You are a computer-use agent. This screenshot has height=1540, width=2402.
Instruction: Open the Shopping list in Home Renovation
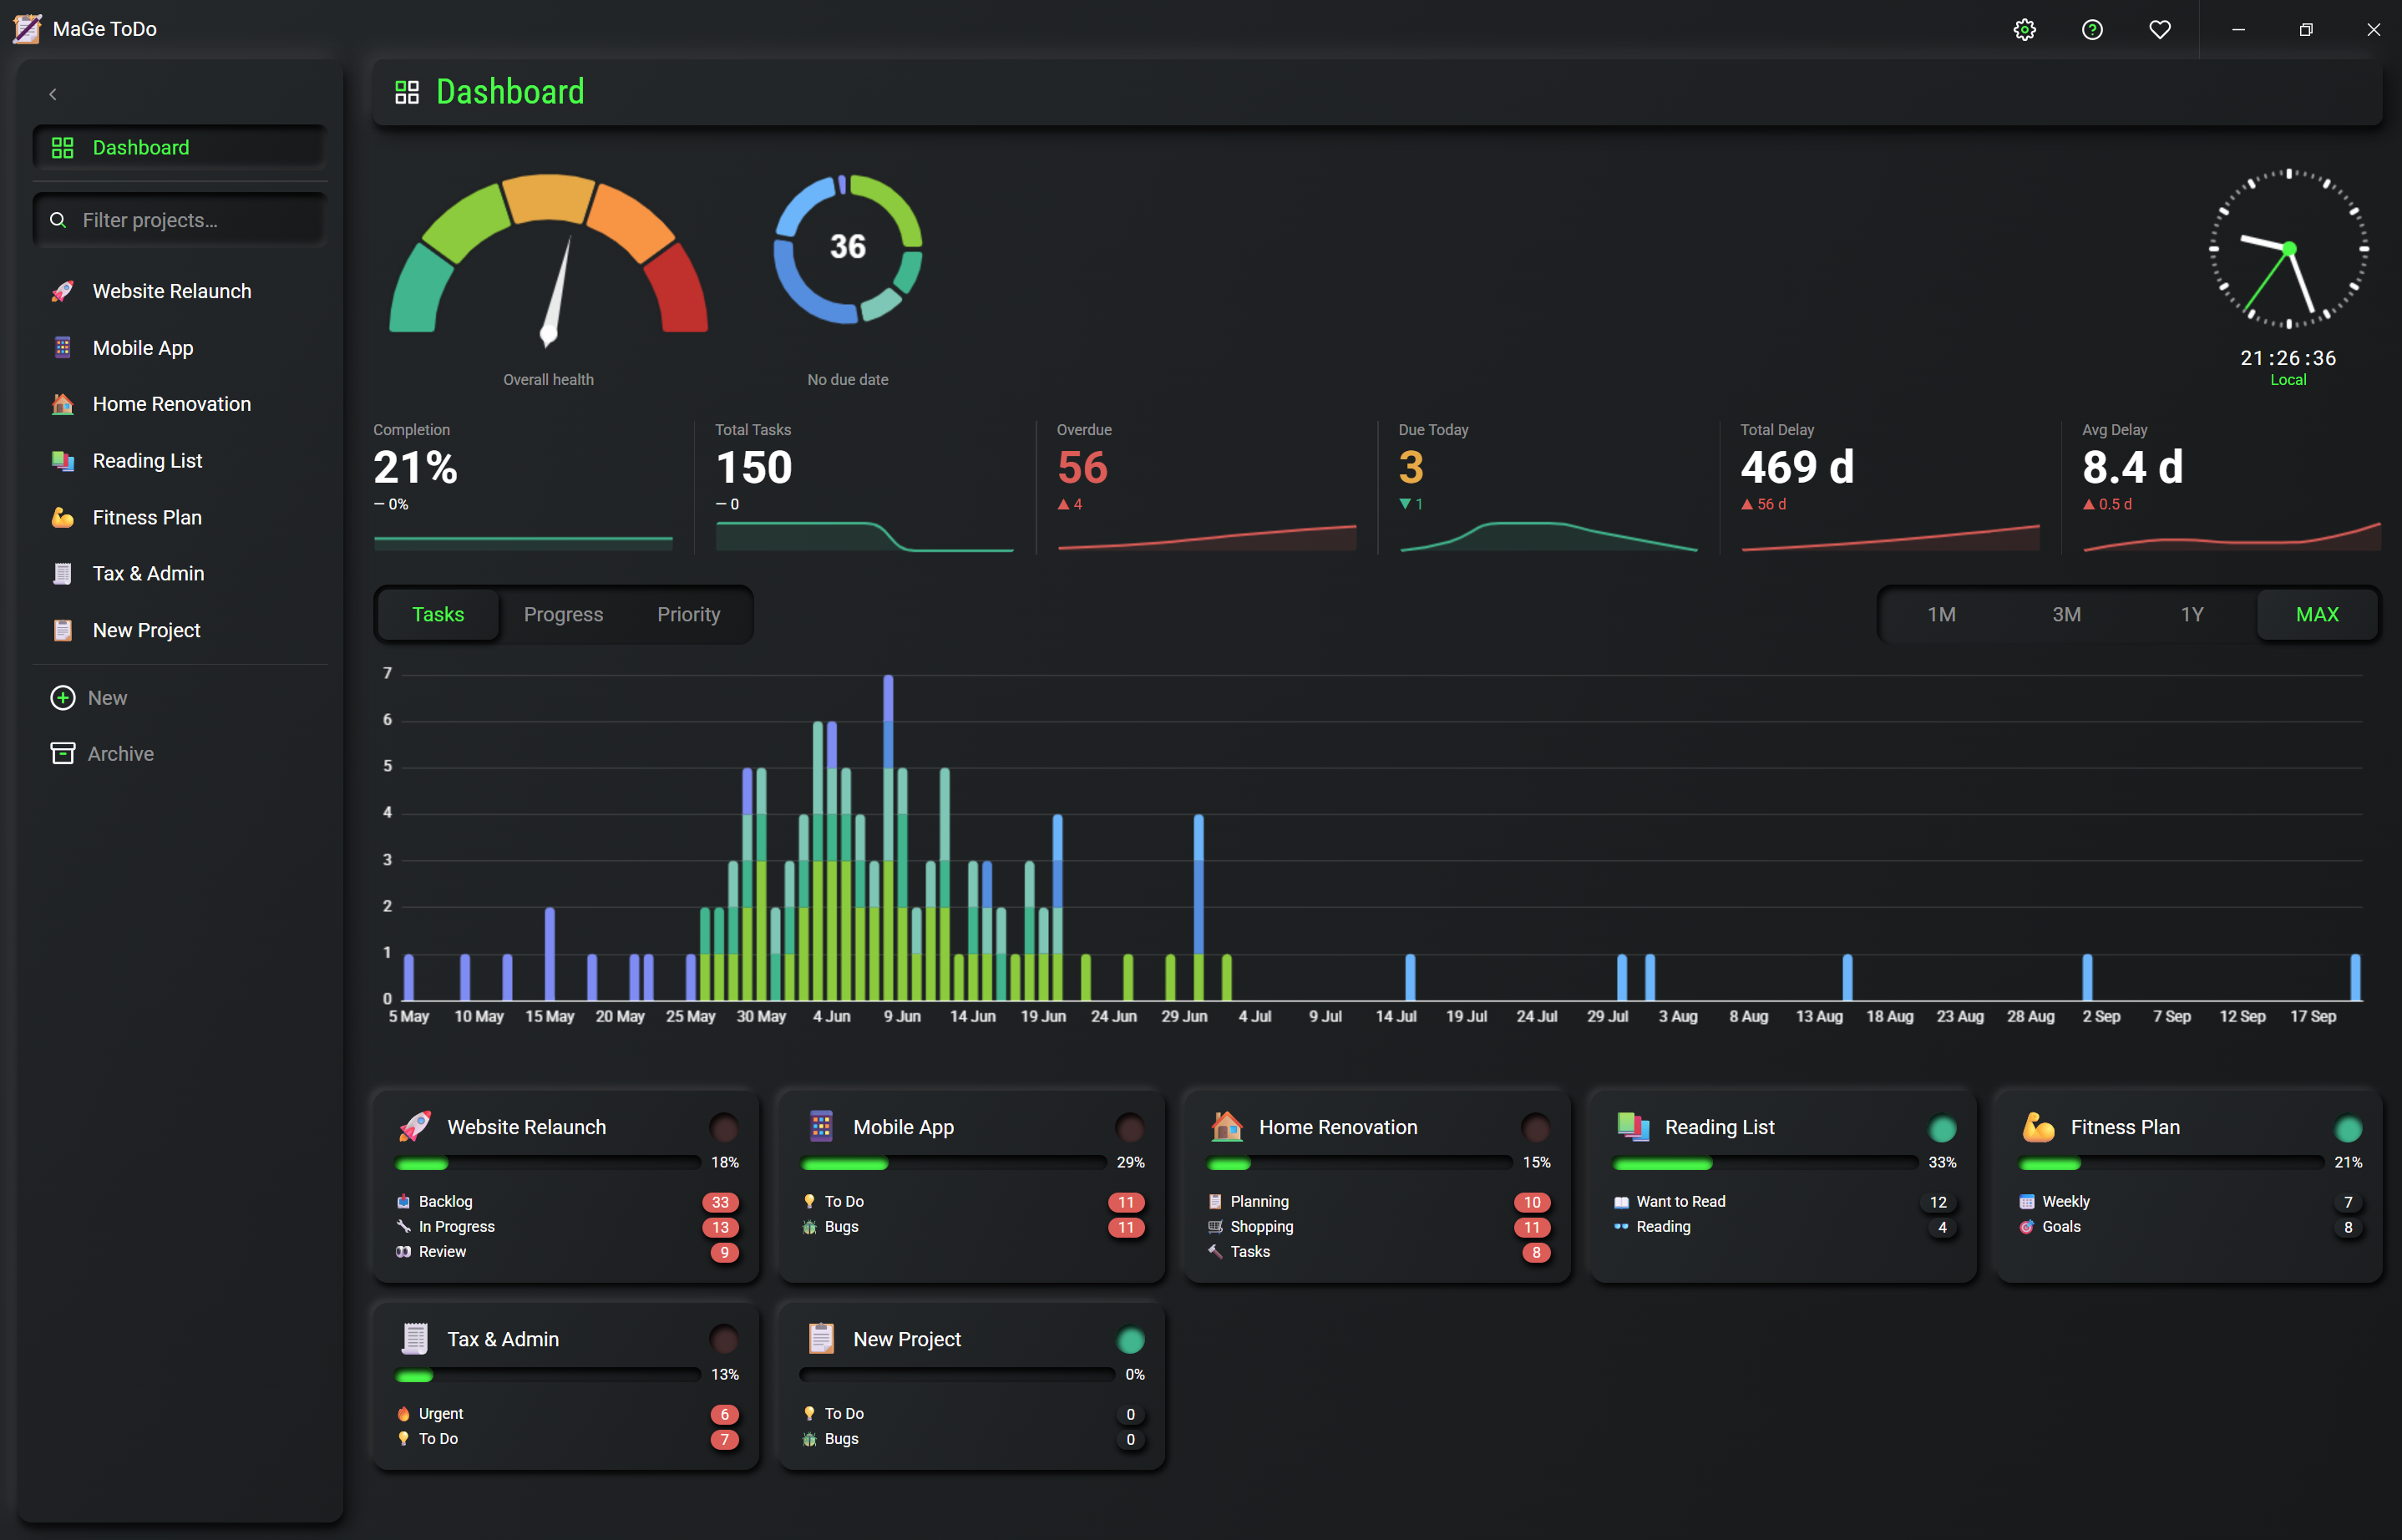click(1379, 1227)
